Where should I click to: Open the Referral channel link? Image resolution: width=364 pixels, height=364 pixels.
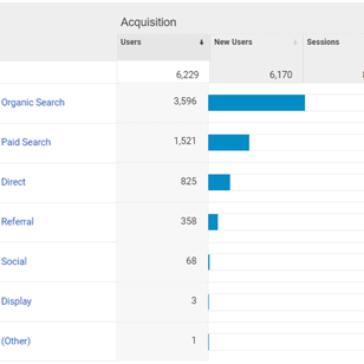17,222
